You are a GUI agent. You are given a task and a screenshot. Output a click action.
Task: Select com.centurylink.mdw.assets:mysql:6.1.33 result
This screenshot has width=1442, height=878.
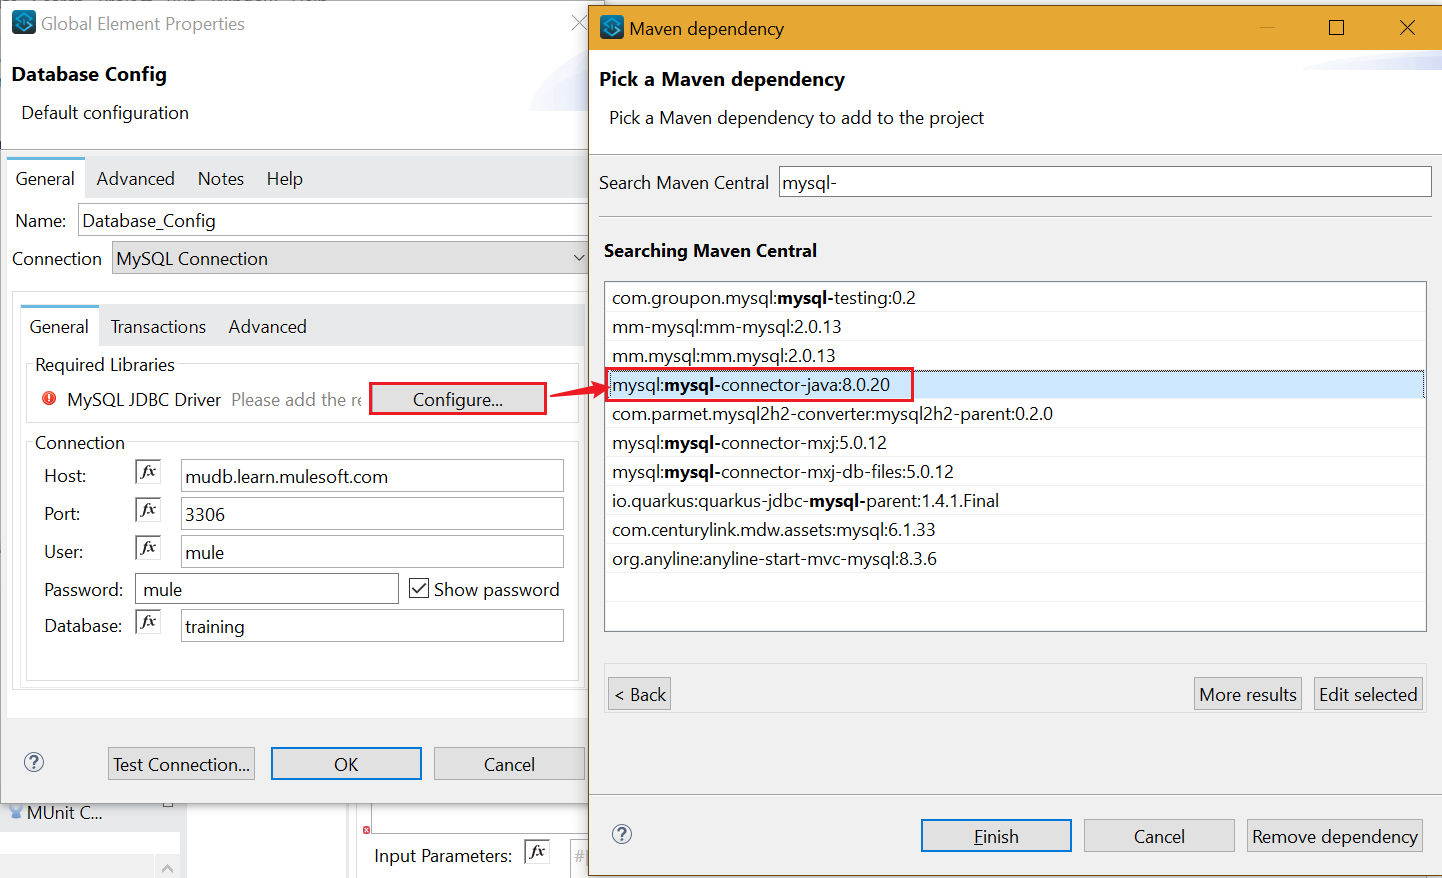1016,530
